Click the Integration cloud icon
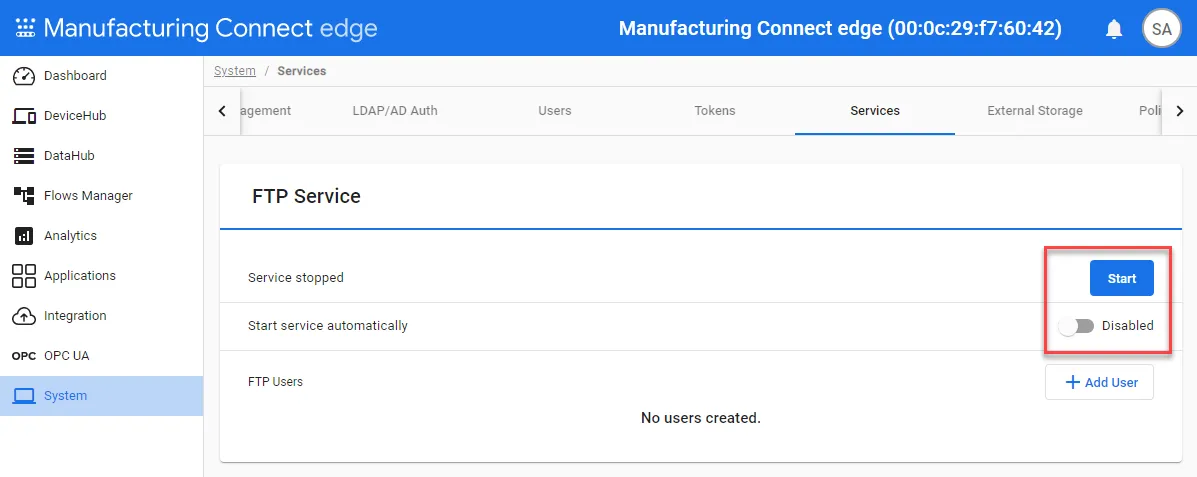 coord(24,316)
